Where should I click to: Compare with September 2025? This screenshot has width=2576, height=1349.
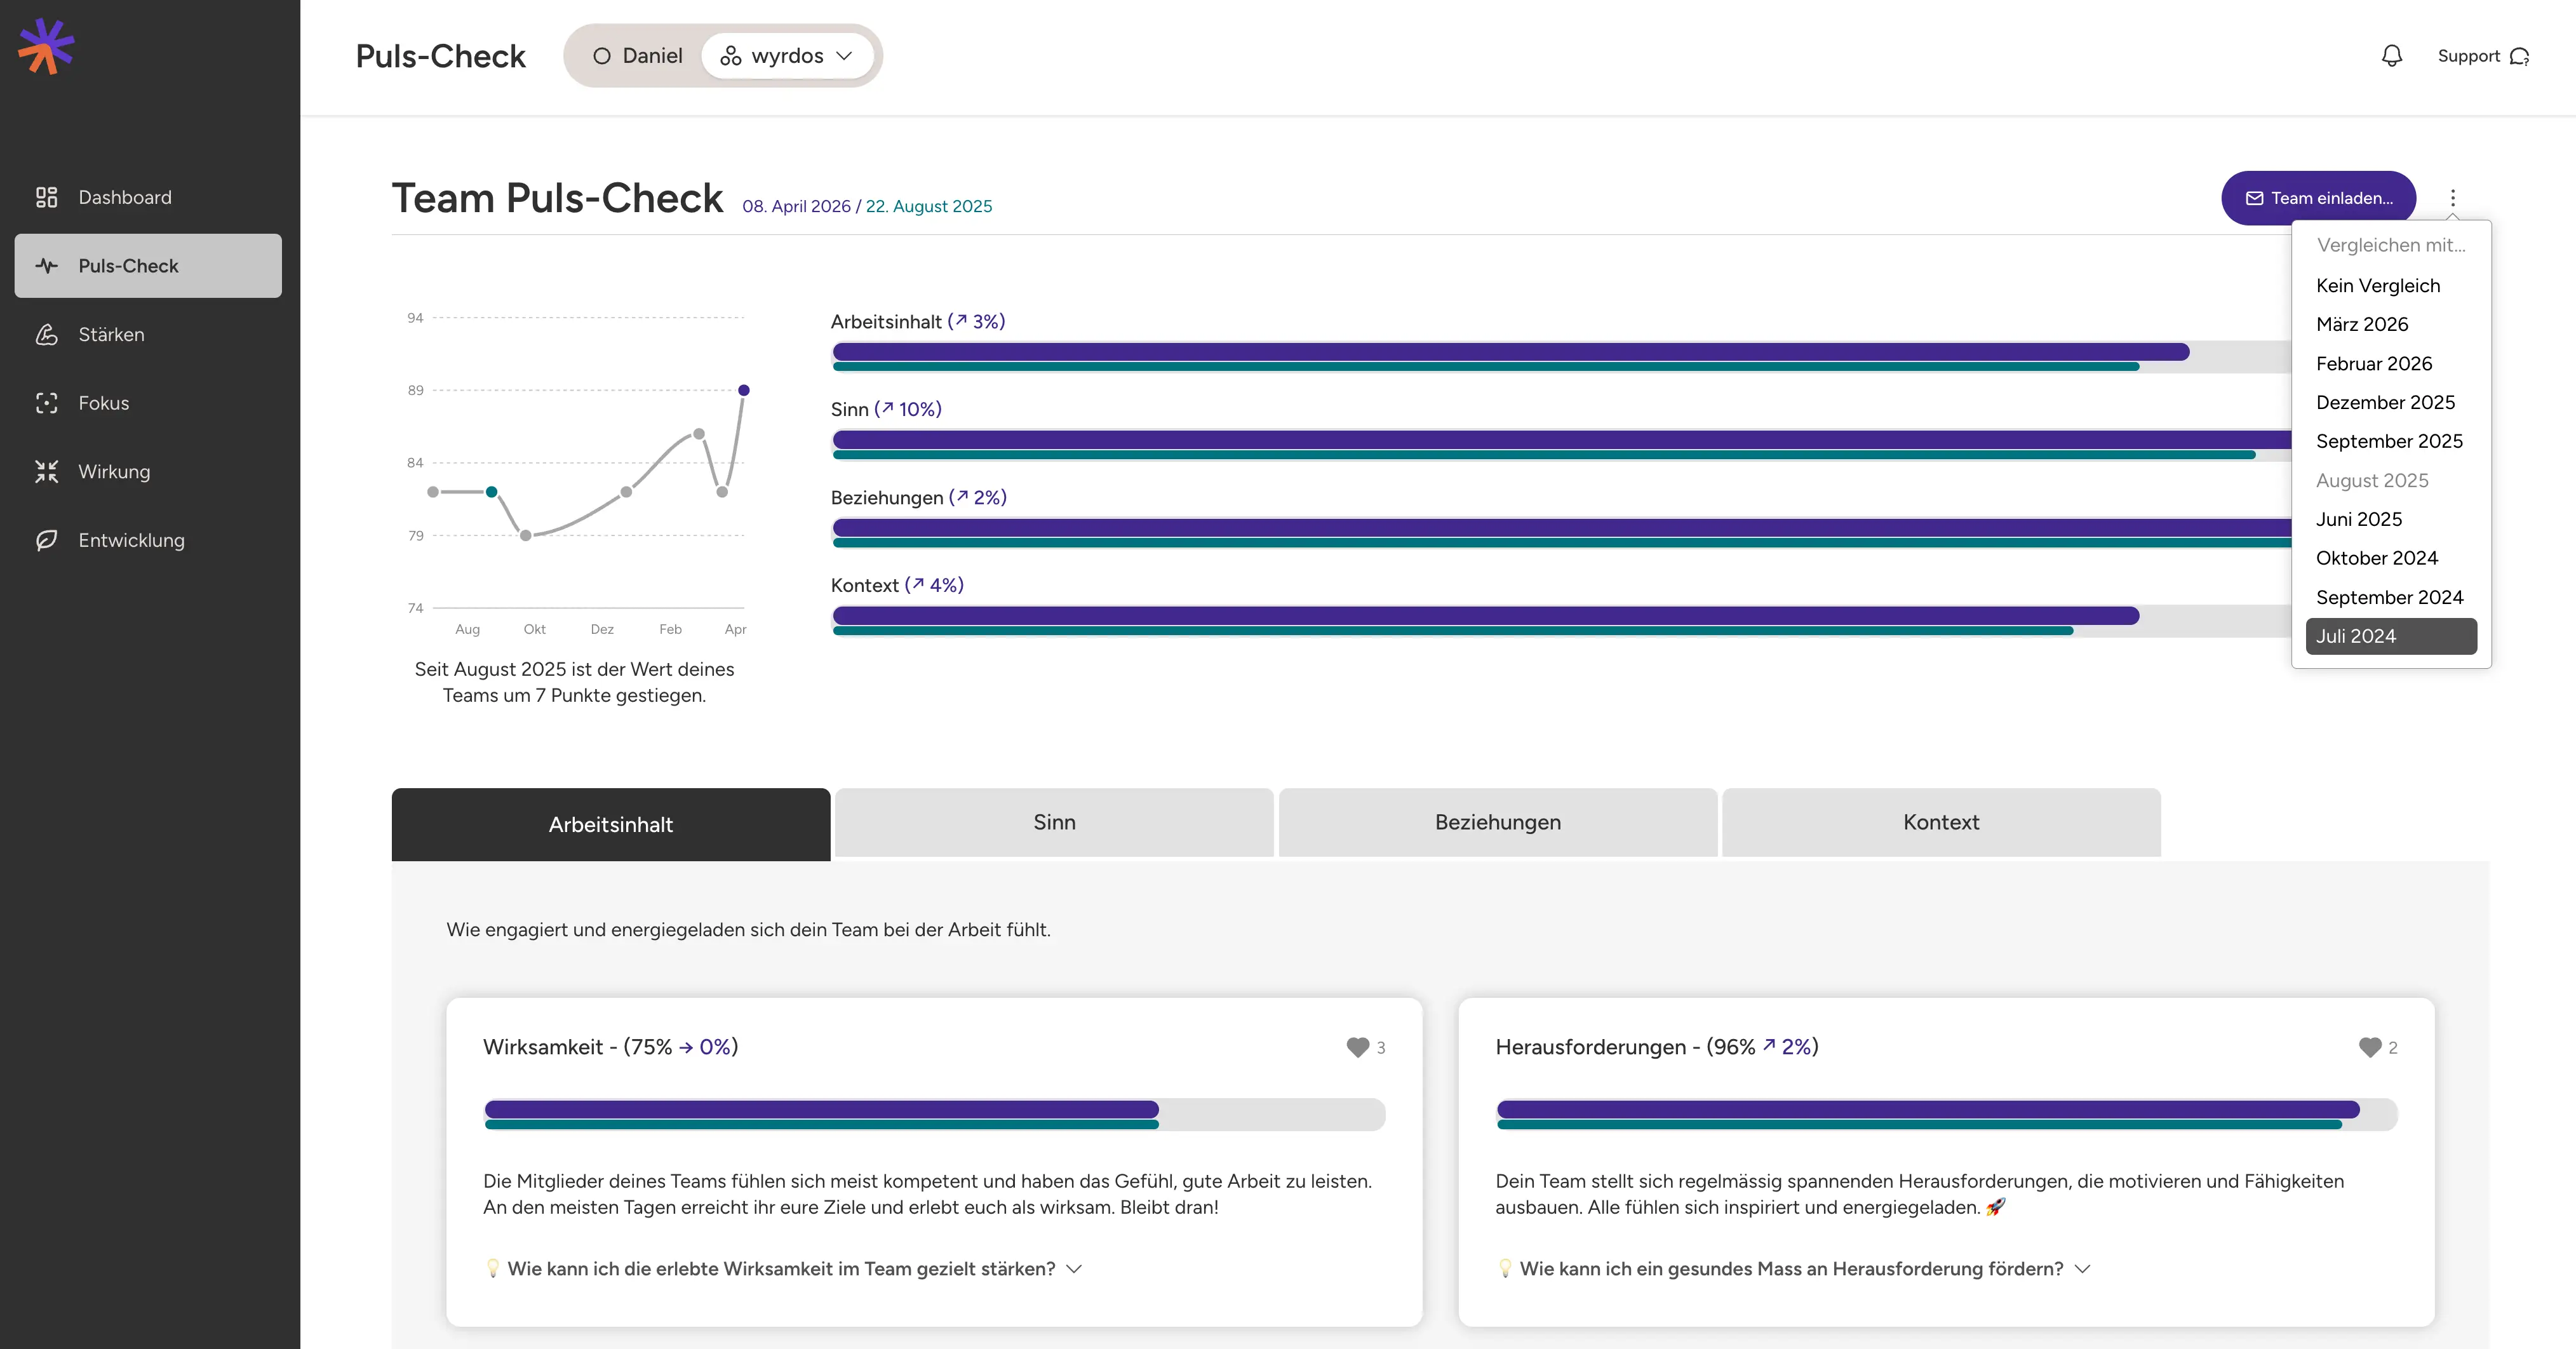[x=2391, y=441]
